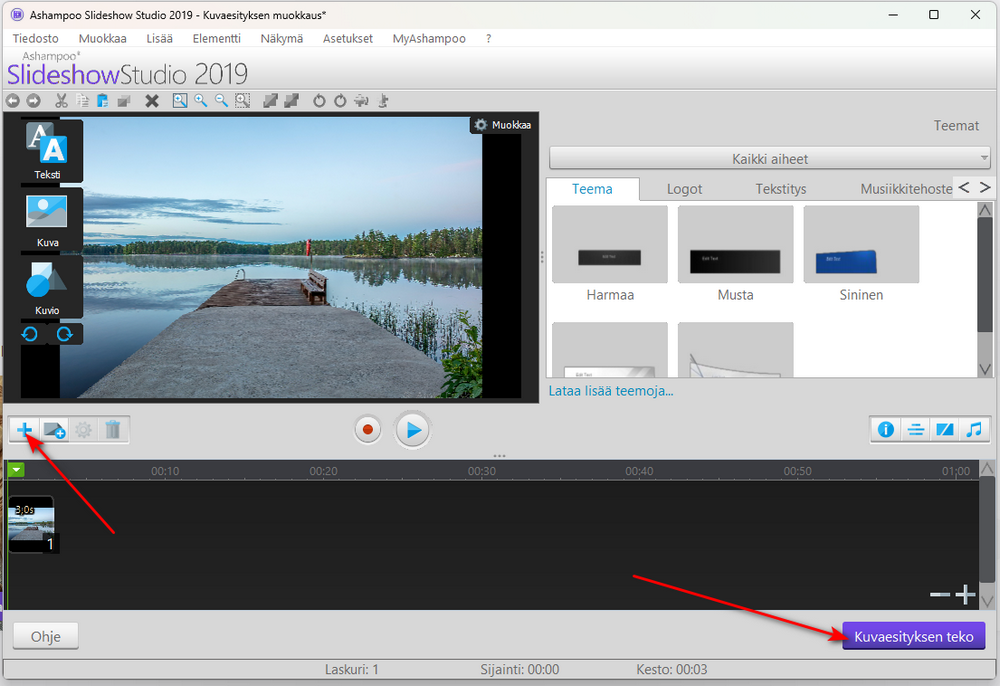The height and width of the screenshot is (686, 1000).
Task: Click the Kuvaesityksen teko button
Action: point(913,636)
